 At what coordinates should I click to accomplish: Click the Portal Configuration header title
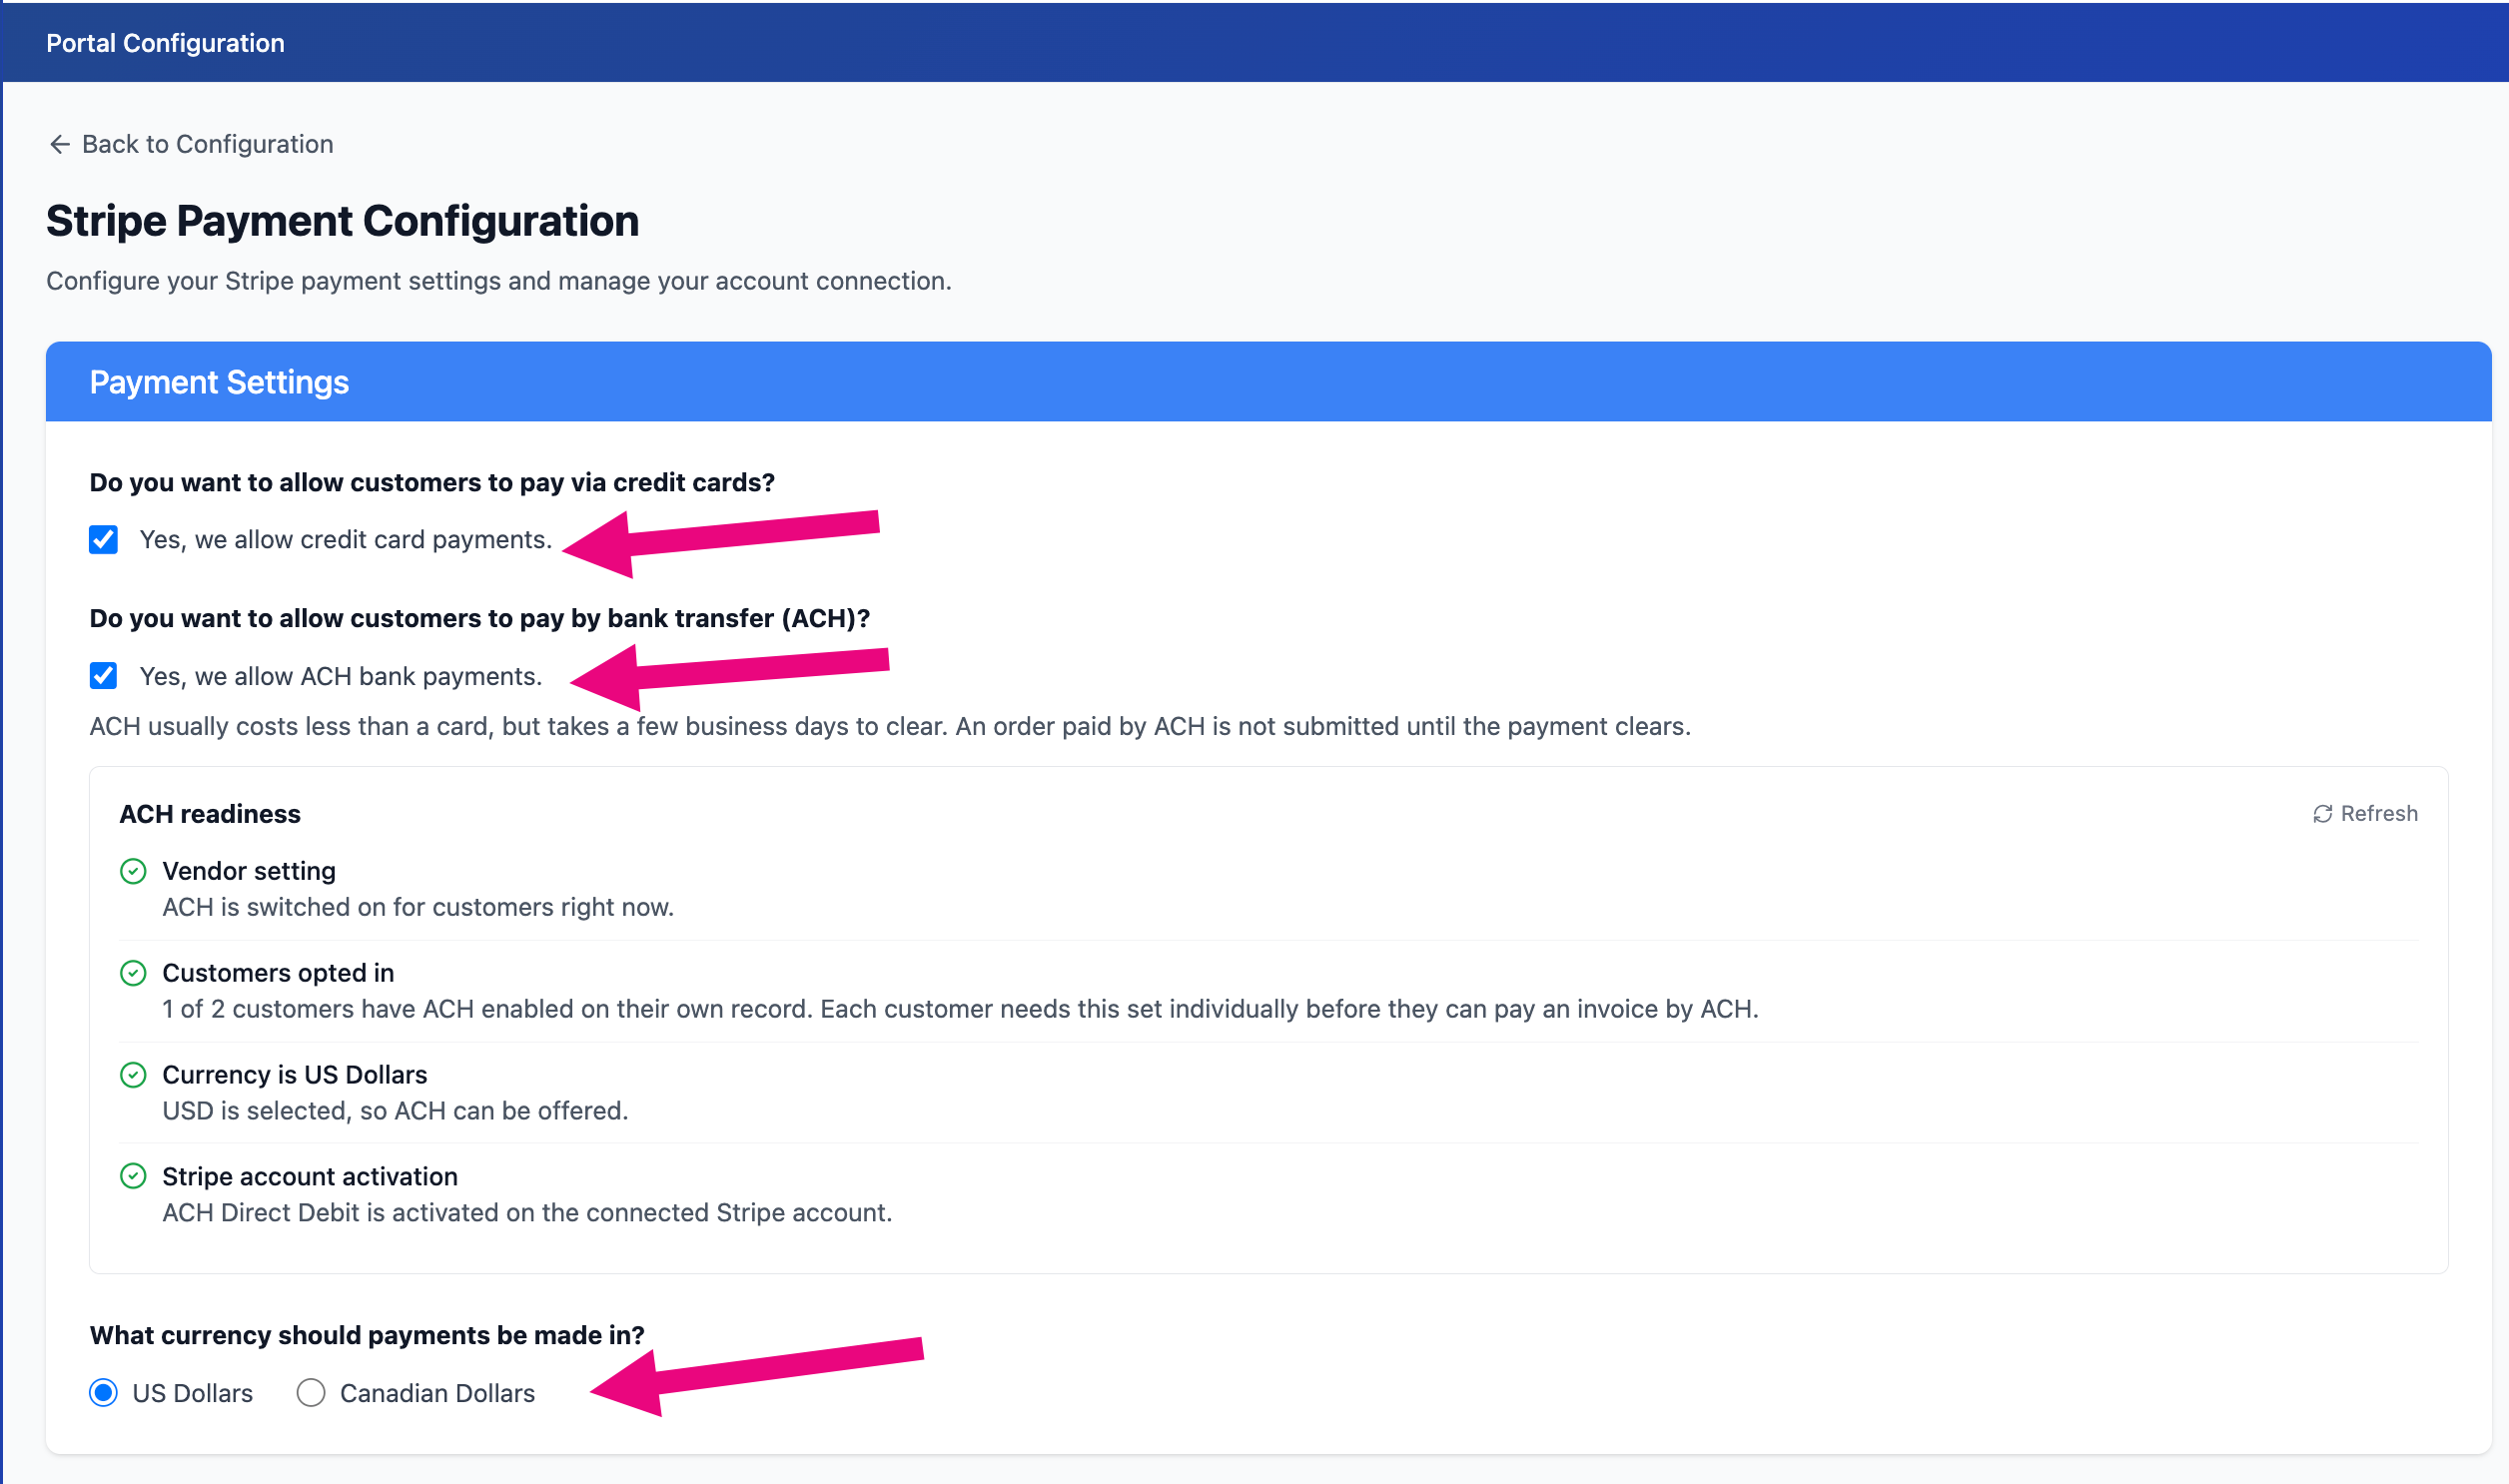165,43
